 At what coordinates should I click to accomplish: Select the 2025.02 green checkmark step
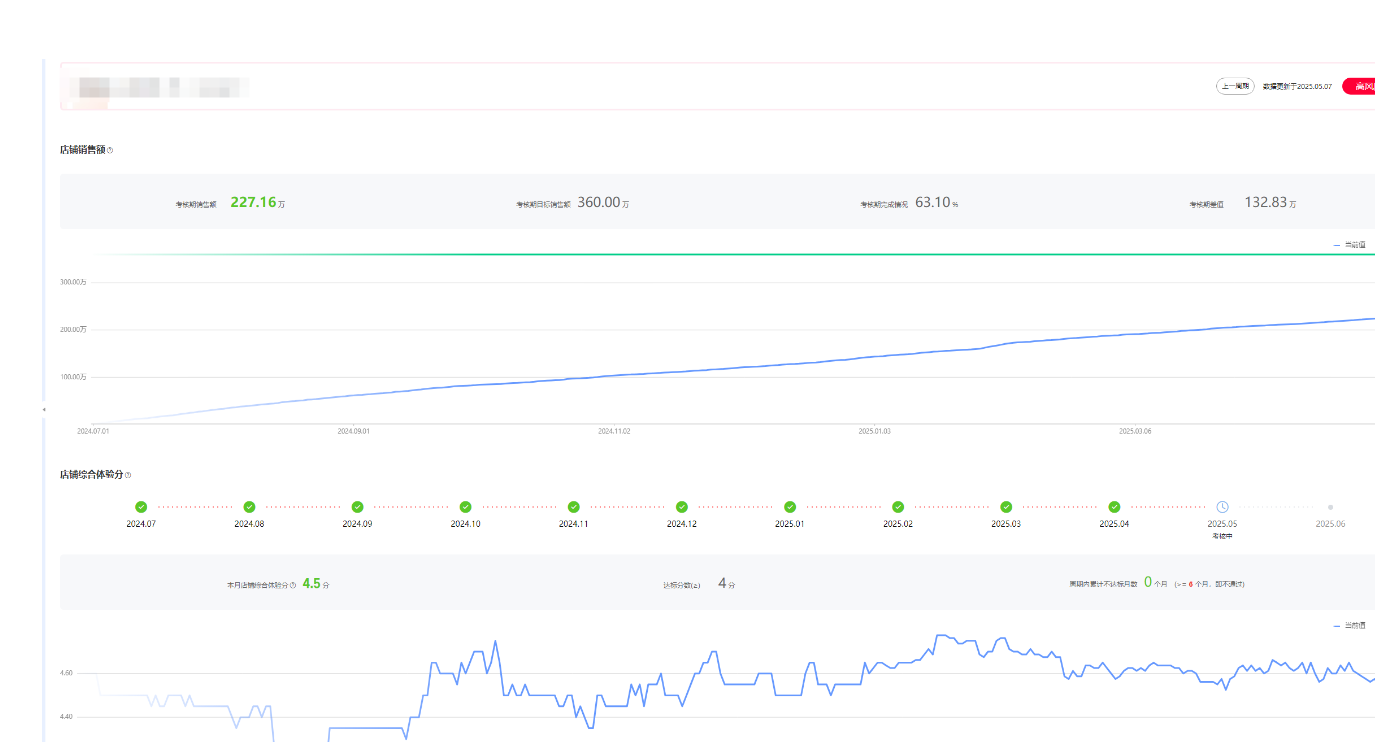click(898, 507)
